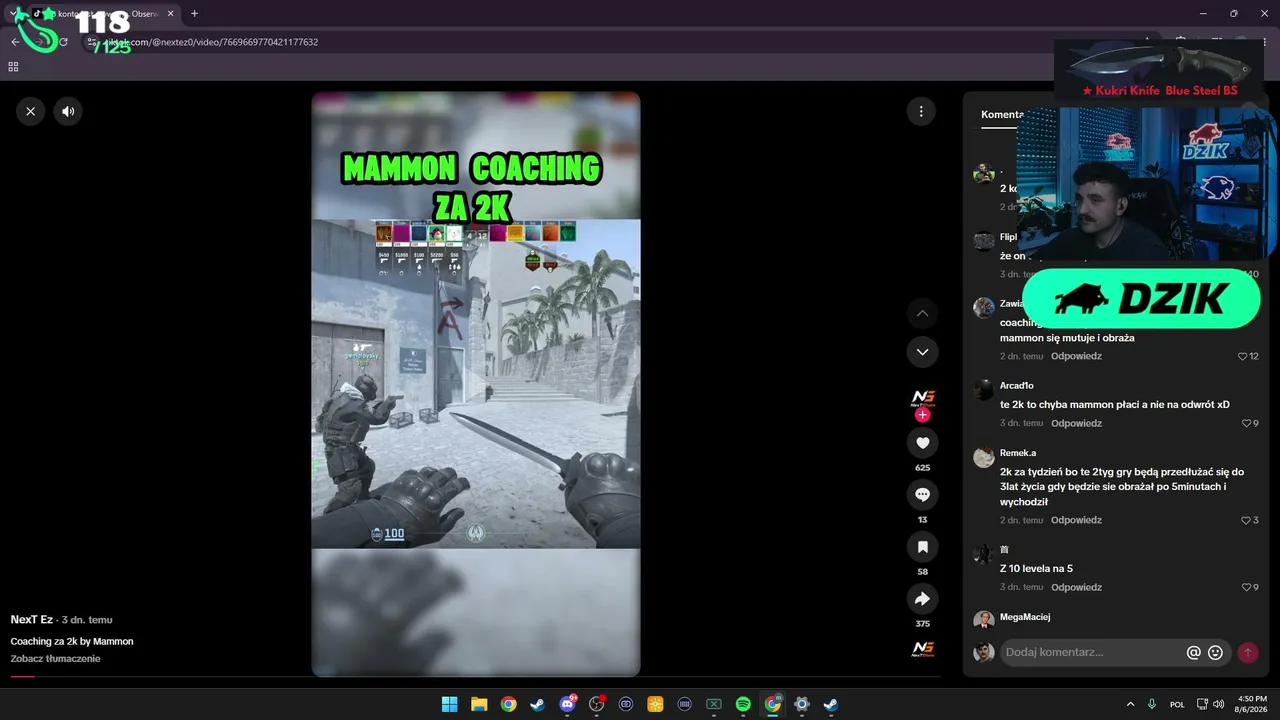Go to the previous video
The width and height of the screenshot is (1280, 720).
(922, 314)
